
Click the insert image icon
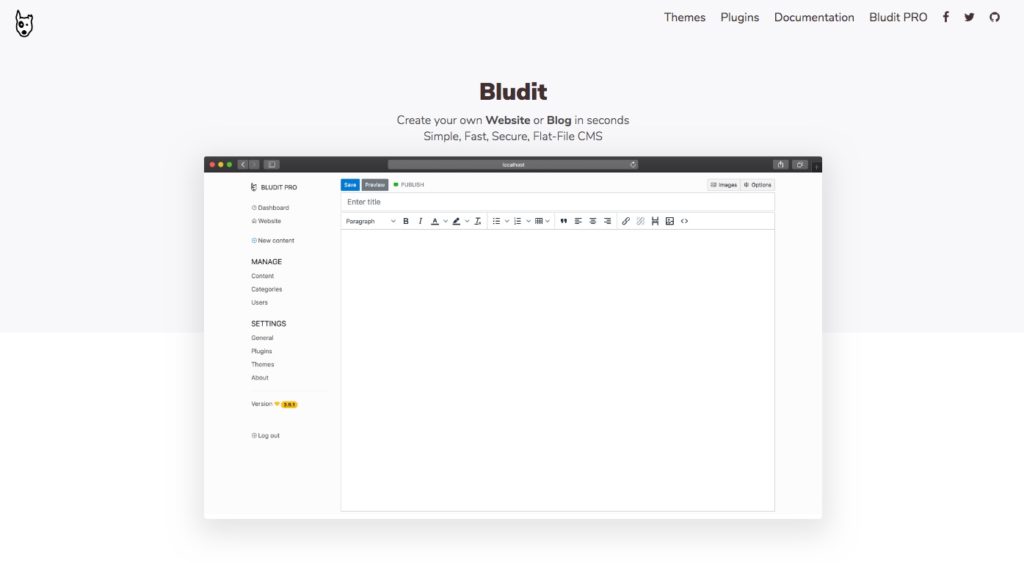[x=670, y=221]
